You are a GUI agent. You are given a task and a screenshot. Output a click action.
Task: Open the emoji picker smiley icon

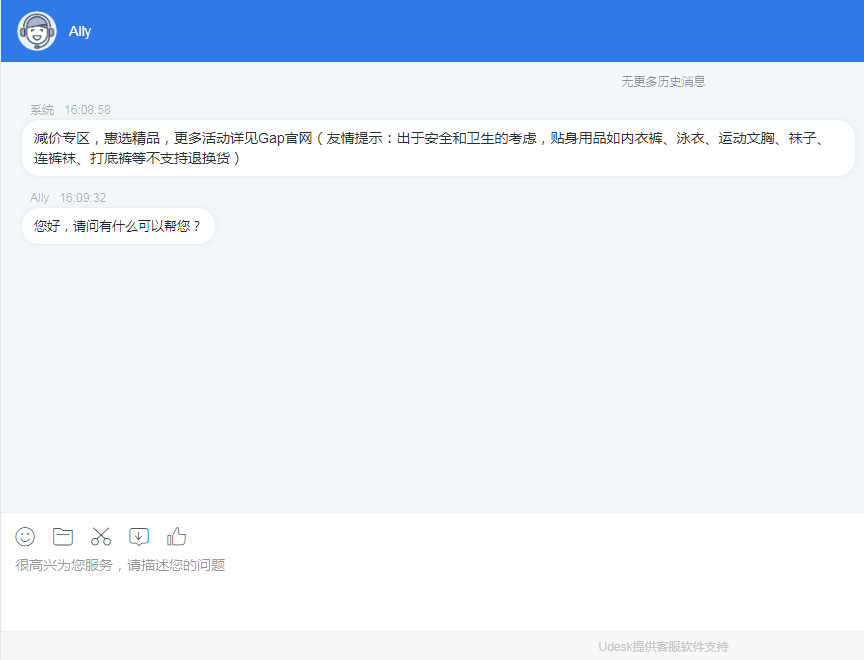click(x=25, y=536)
